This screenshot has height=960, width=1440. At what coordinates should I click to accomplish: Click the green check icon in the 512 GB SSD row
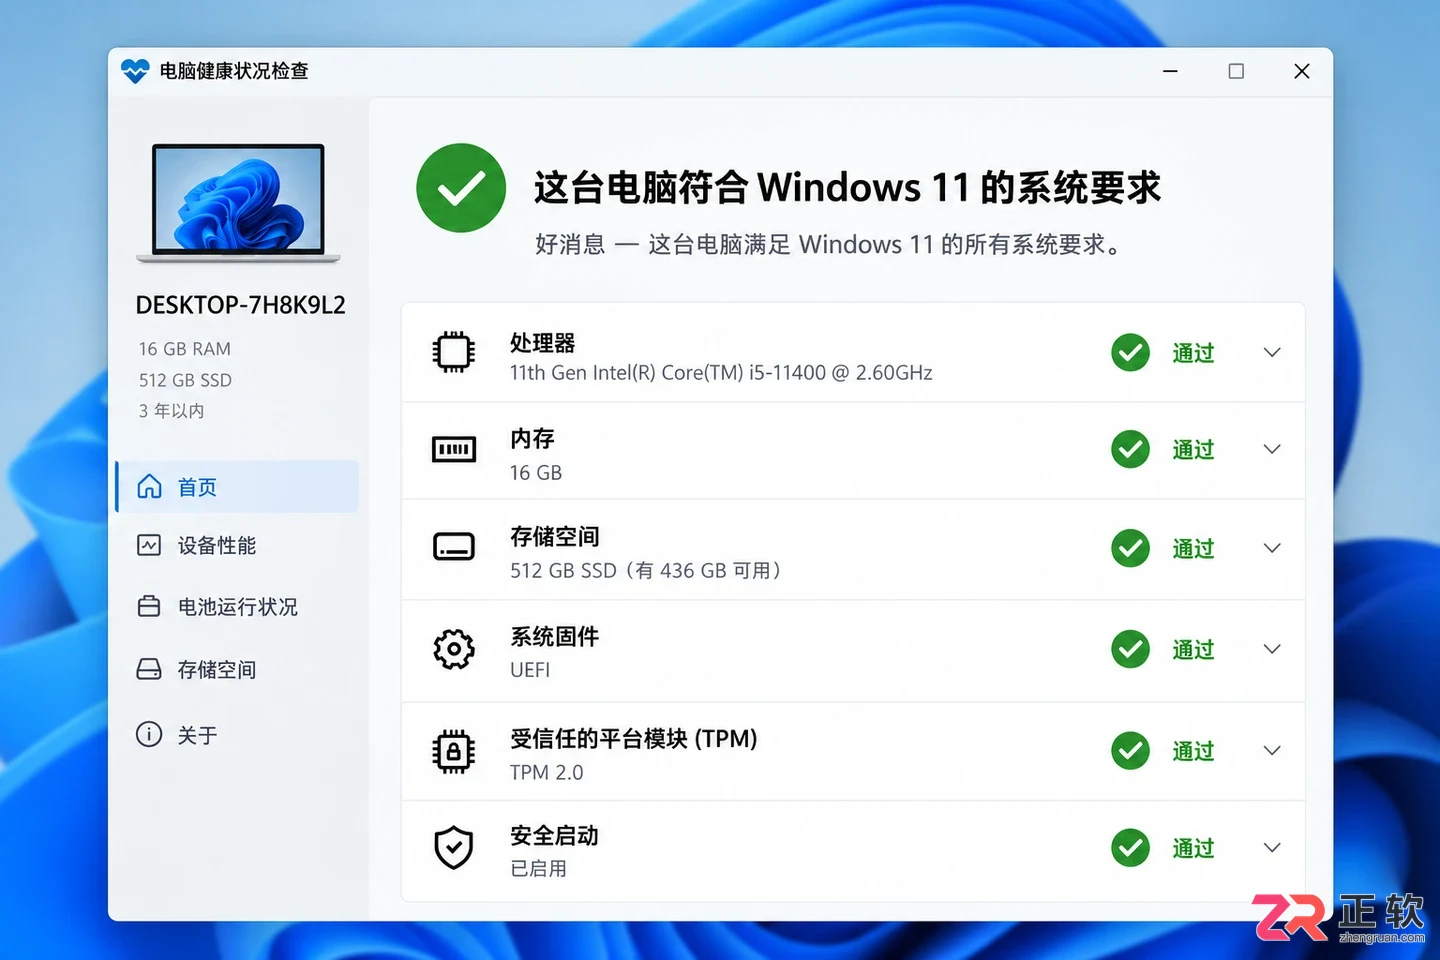tap(1131, 548)
